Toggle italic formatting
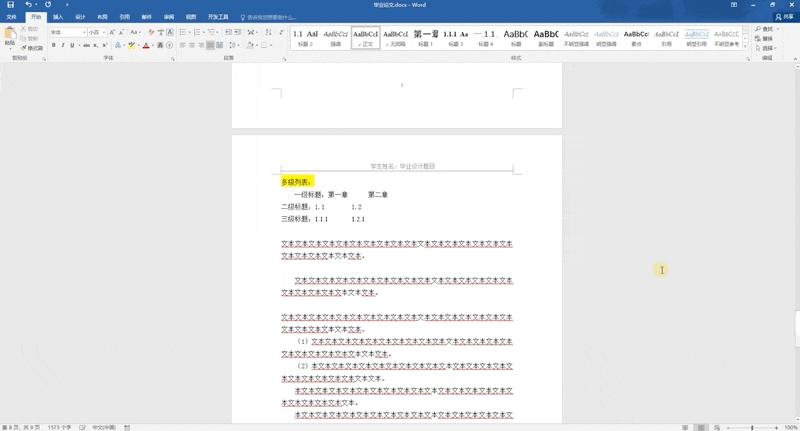The height and width of the screenshot is (431, 800). coord(63,45)
